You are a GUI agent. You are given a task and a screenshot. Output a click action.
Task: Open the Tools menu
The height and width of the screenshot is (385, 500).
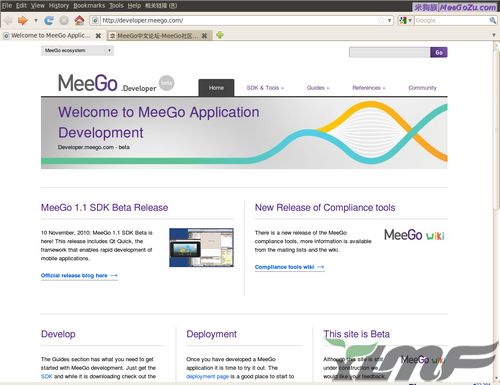pyautogui.click(x=116, y=6)
